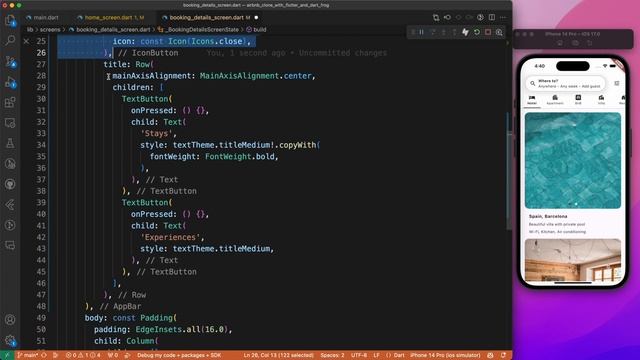
Task: Click Step Over in debug toolbar
Action: 433,32
